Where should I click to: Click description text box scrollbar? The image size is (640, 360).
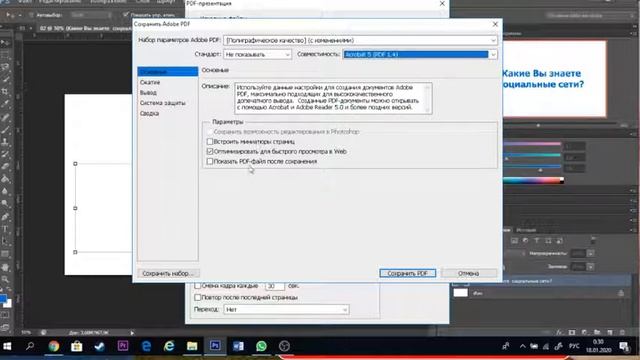(x=427, y=98)
